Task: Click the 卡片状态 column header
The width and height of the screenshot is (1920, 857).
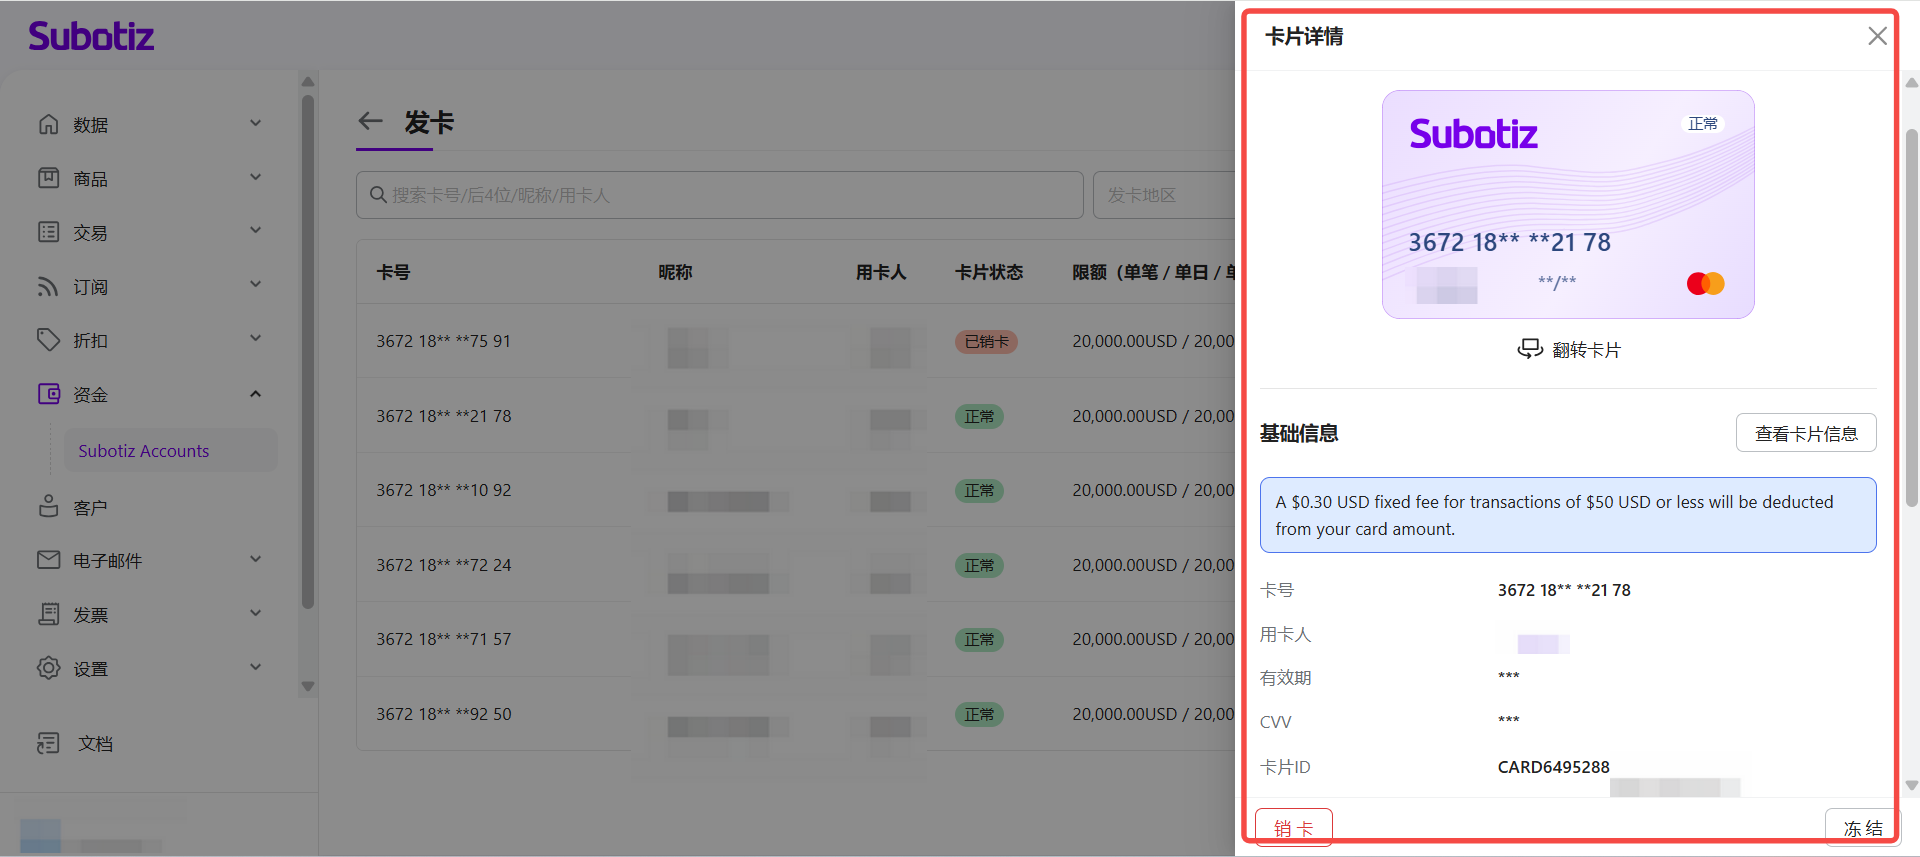Action: (989, 272)
